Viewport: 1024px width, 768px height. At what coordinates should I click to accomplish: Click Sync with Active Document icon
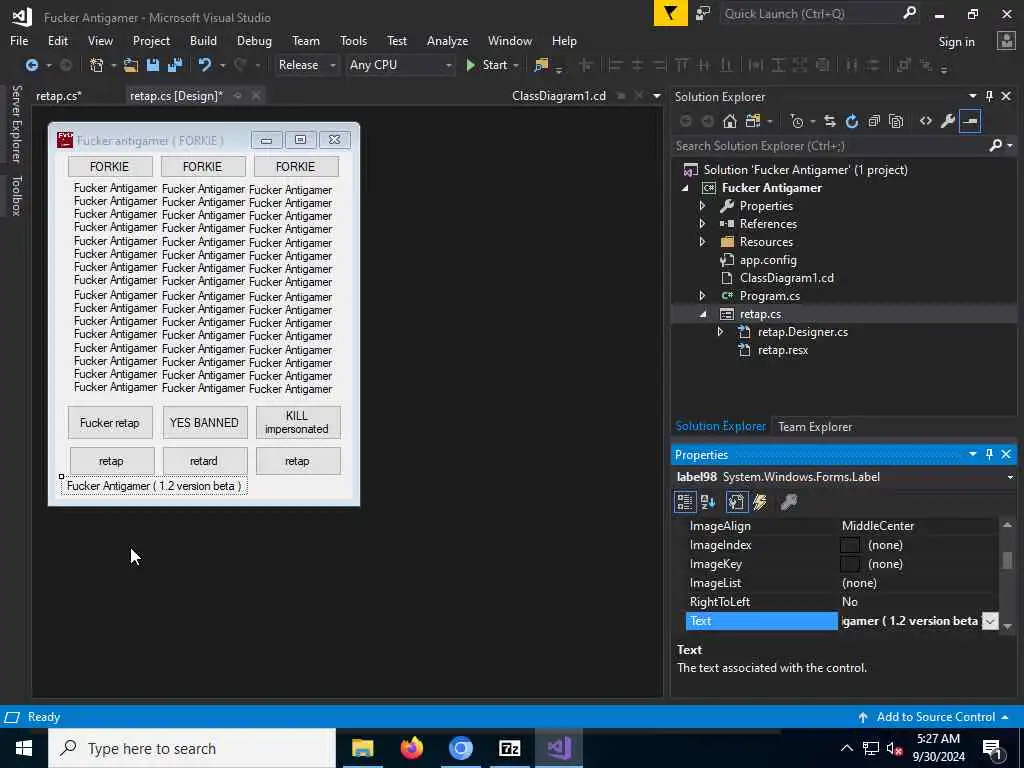click(829, 121)
